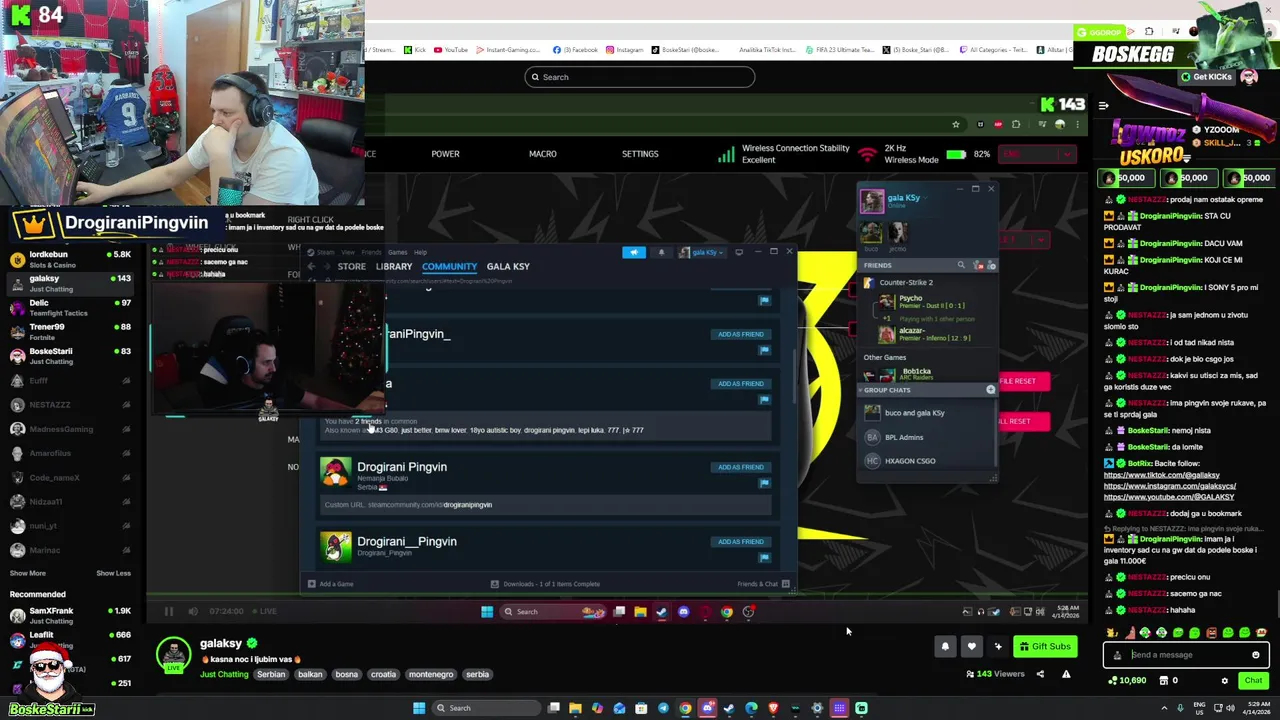Collapse chat panel arrow icon

(x=1103, y=105)
